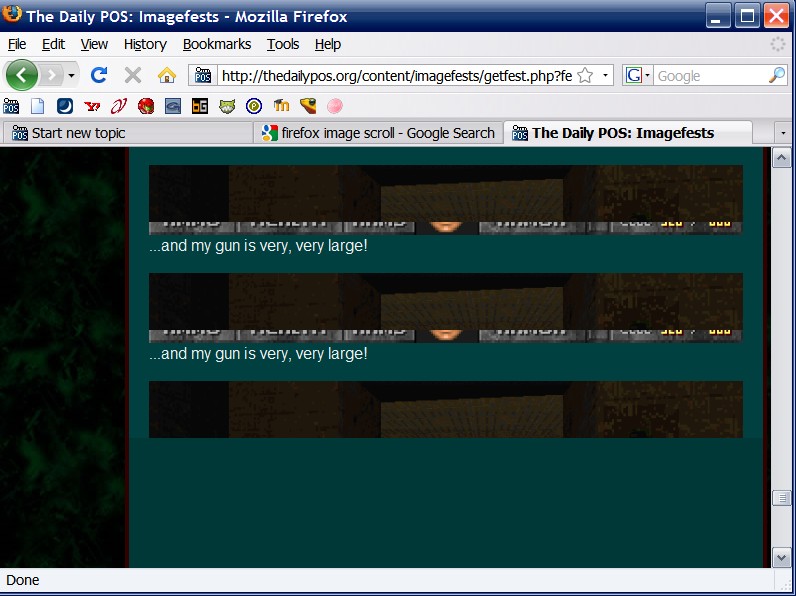Maximize the Firefox window
The image size is (796, 596).
pos(746,16)
